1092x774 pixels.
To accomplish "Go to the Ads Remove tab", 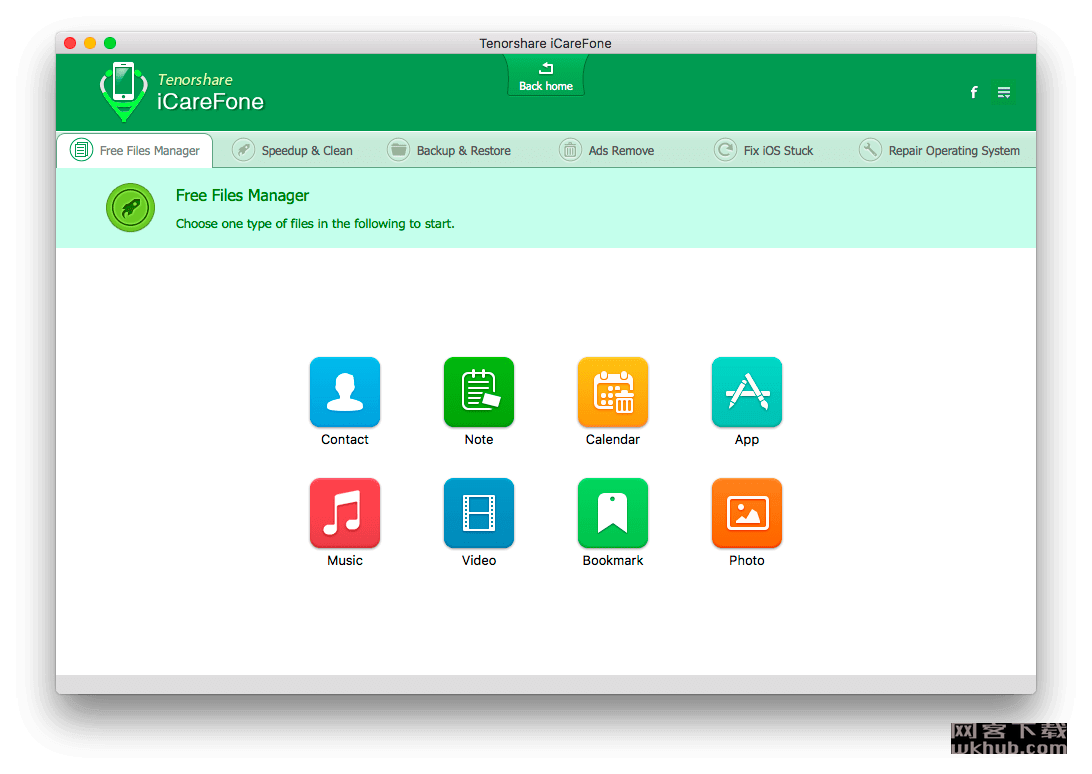I will (607, 150).
